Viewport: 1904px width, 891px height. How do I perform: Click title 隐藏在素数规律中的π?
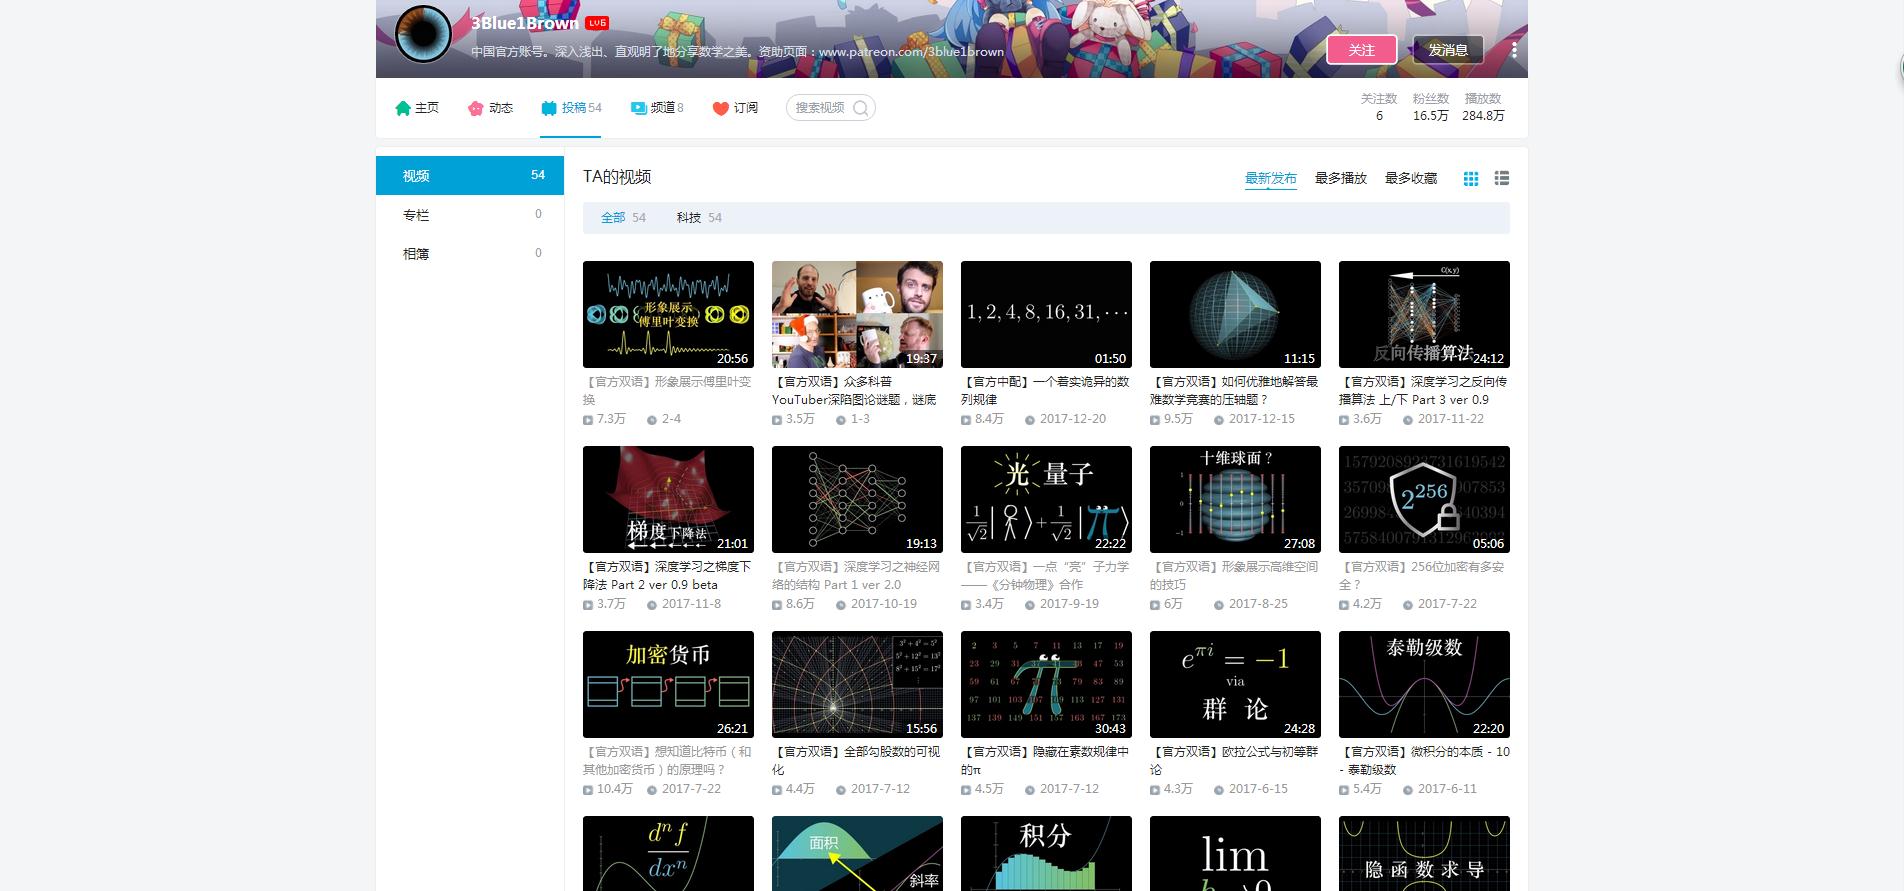pyautogui.click(x=1046, y=760)
